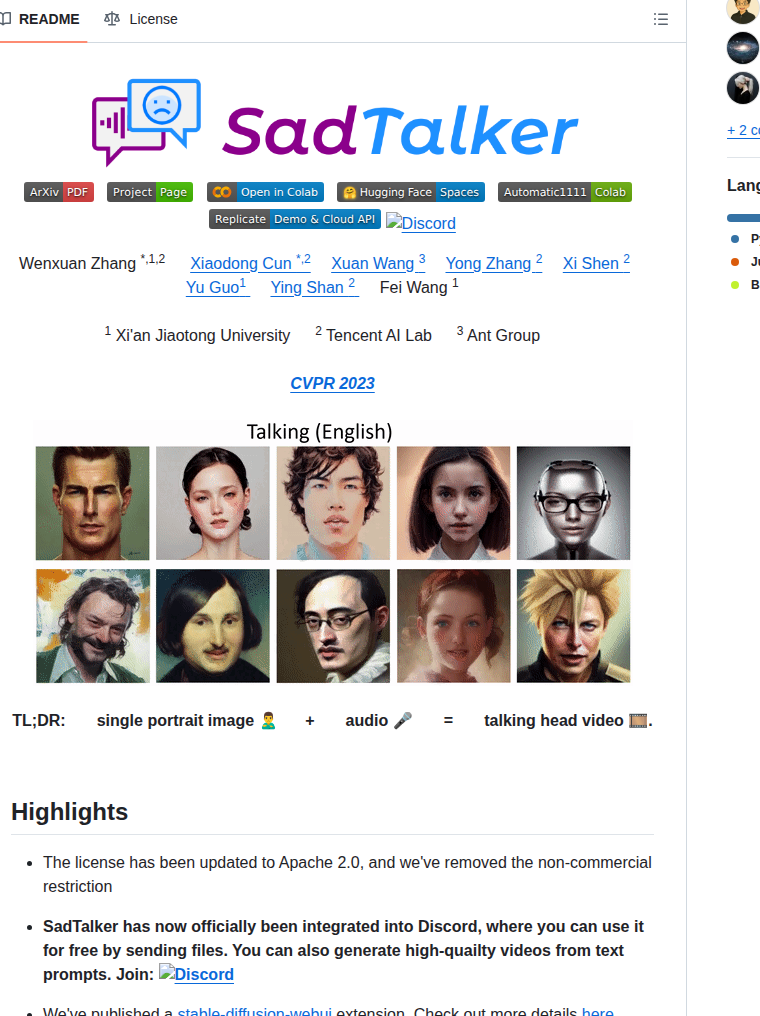Click the galaxy contributor avatar

pyautogui.click(x=743, y=49)
